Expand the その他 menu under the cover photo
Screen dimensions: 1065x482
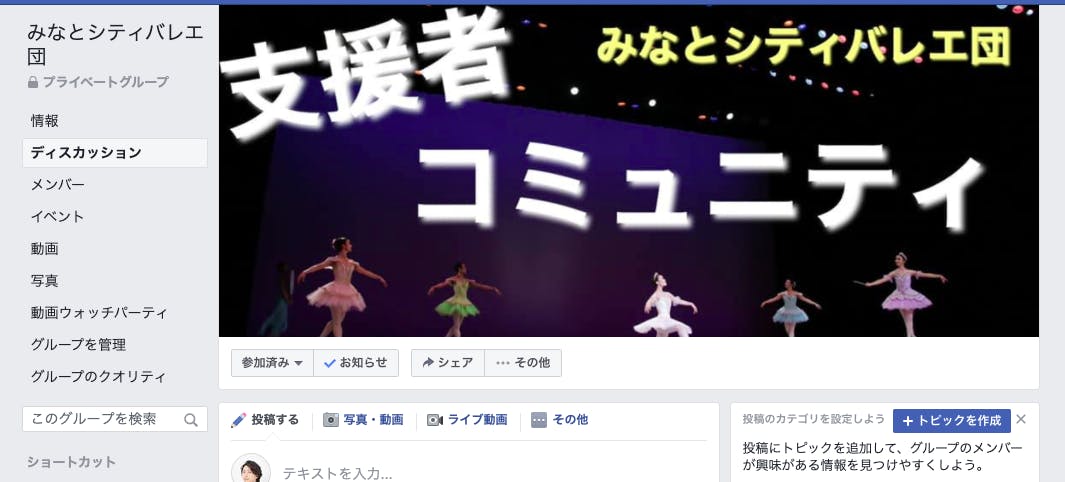tap(523, 363)
